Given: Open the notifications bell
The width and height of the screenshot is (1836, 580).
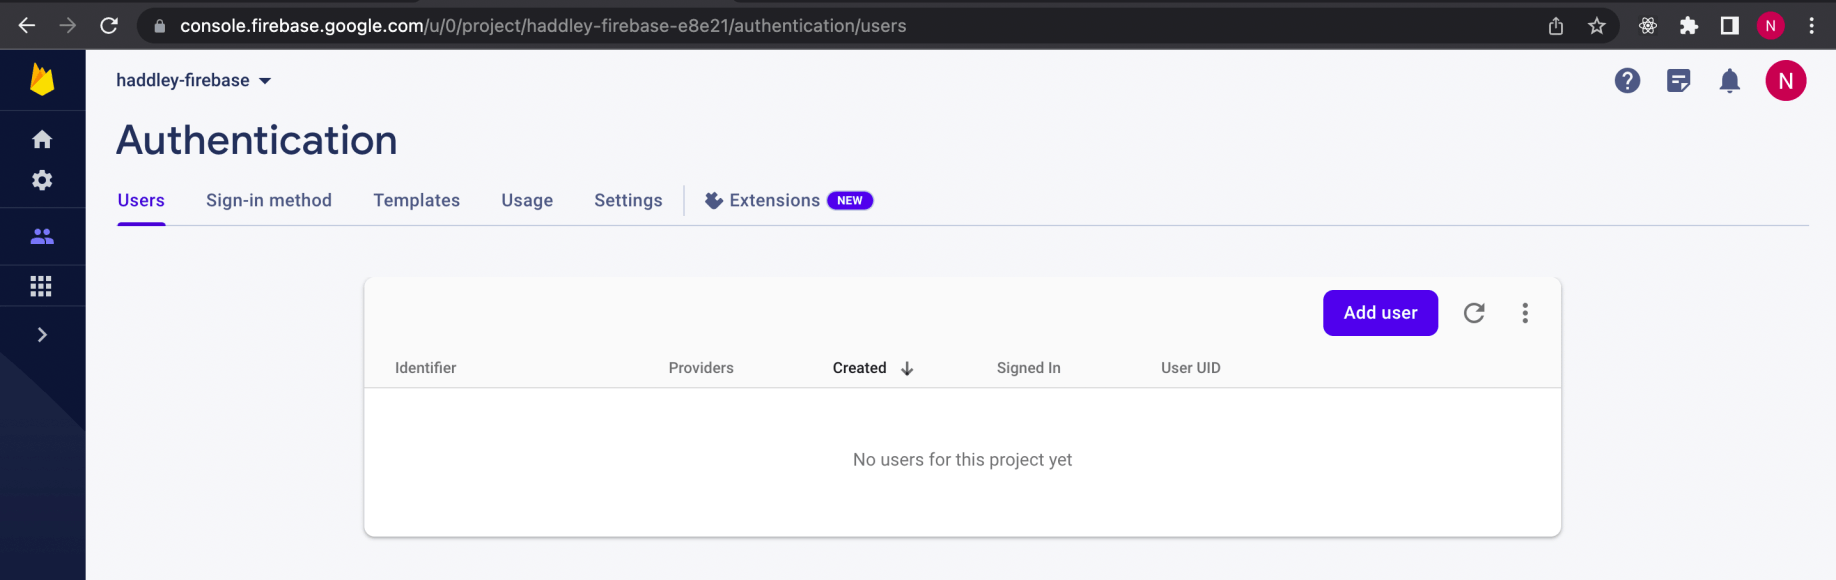Looking at the screenshot, I should tap(1729, 81).
